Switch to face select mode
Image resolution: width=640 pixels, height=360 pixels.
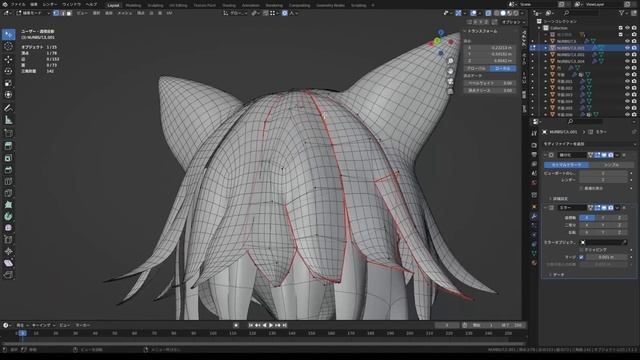click(x=69, y=13)
